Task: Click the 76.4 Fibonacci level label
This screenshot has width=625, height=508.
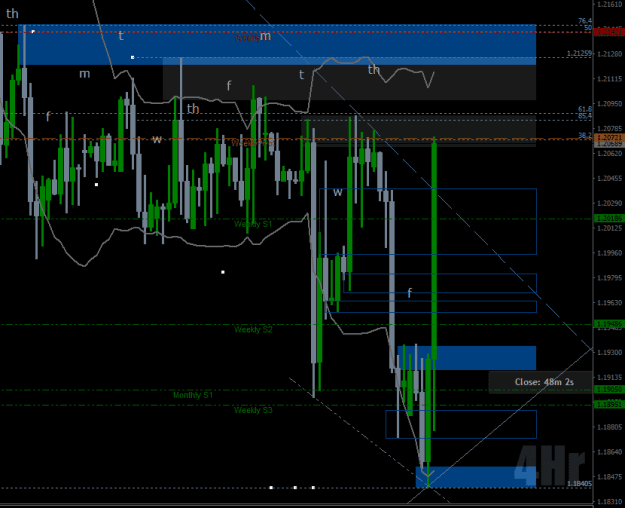Action: pyautogui.click(x=585, y=21)
